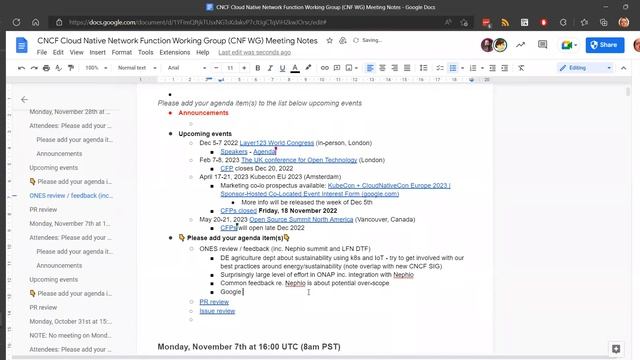Collapse the toolbar with up chevron
This screenshot has width=640, height=360.
click(623, 68)
